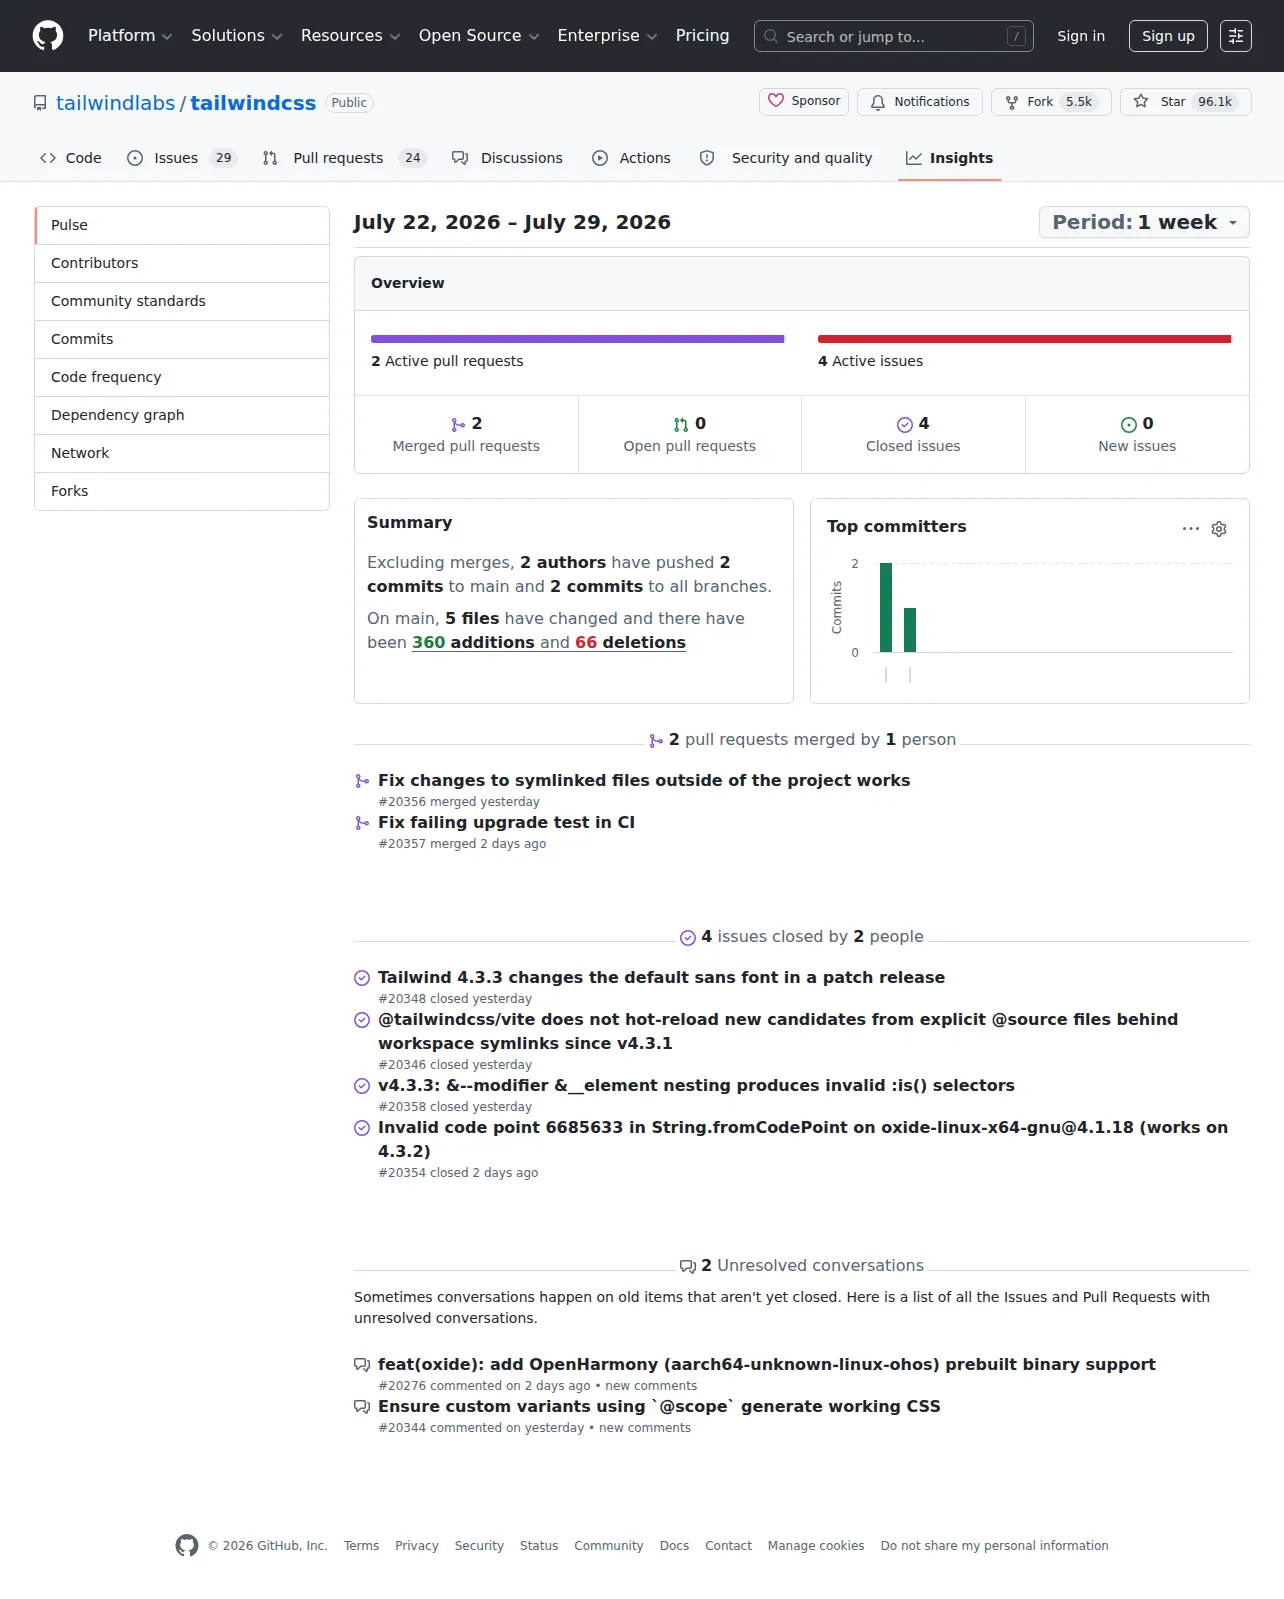Expand the Open Source menu
This screenshot has height=1599, width=1284.
479,36
